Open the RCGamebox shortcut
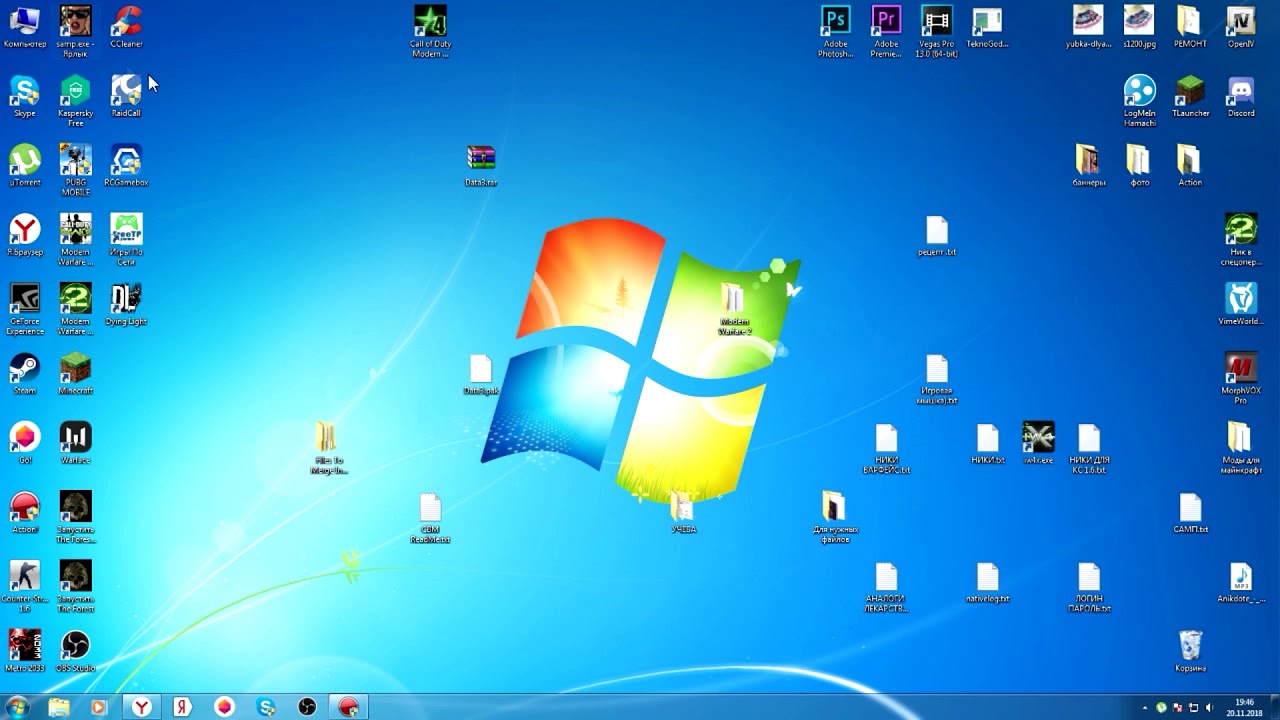This screenshot has height=720, width=1280. (x=126, y=166)
